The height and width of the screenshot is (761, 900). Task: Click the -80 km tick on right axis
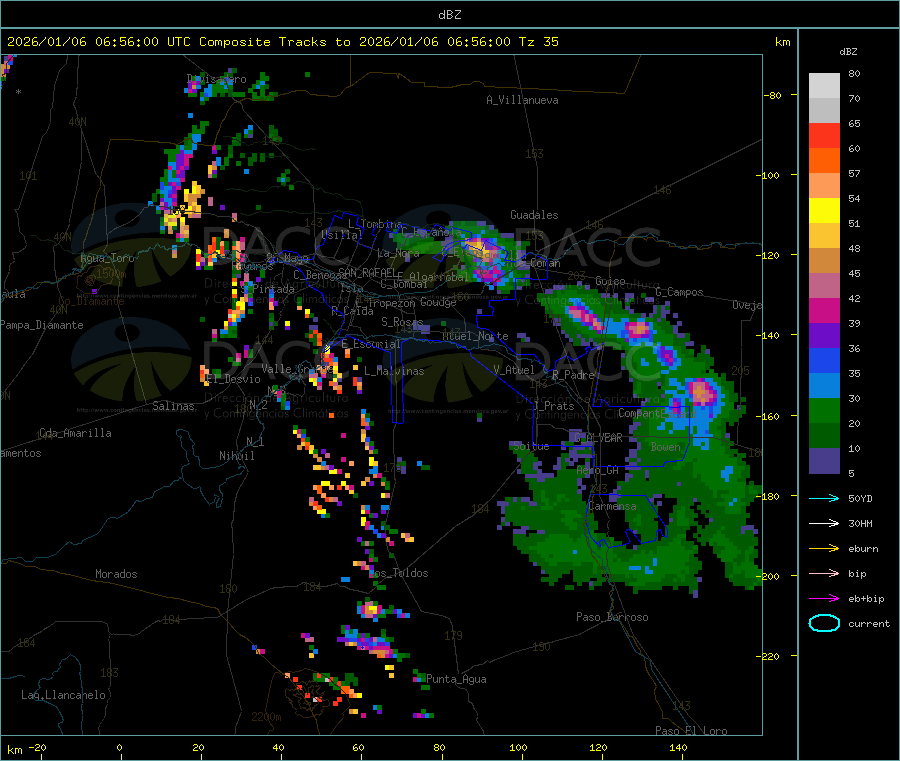click(x=773, y=95)
